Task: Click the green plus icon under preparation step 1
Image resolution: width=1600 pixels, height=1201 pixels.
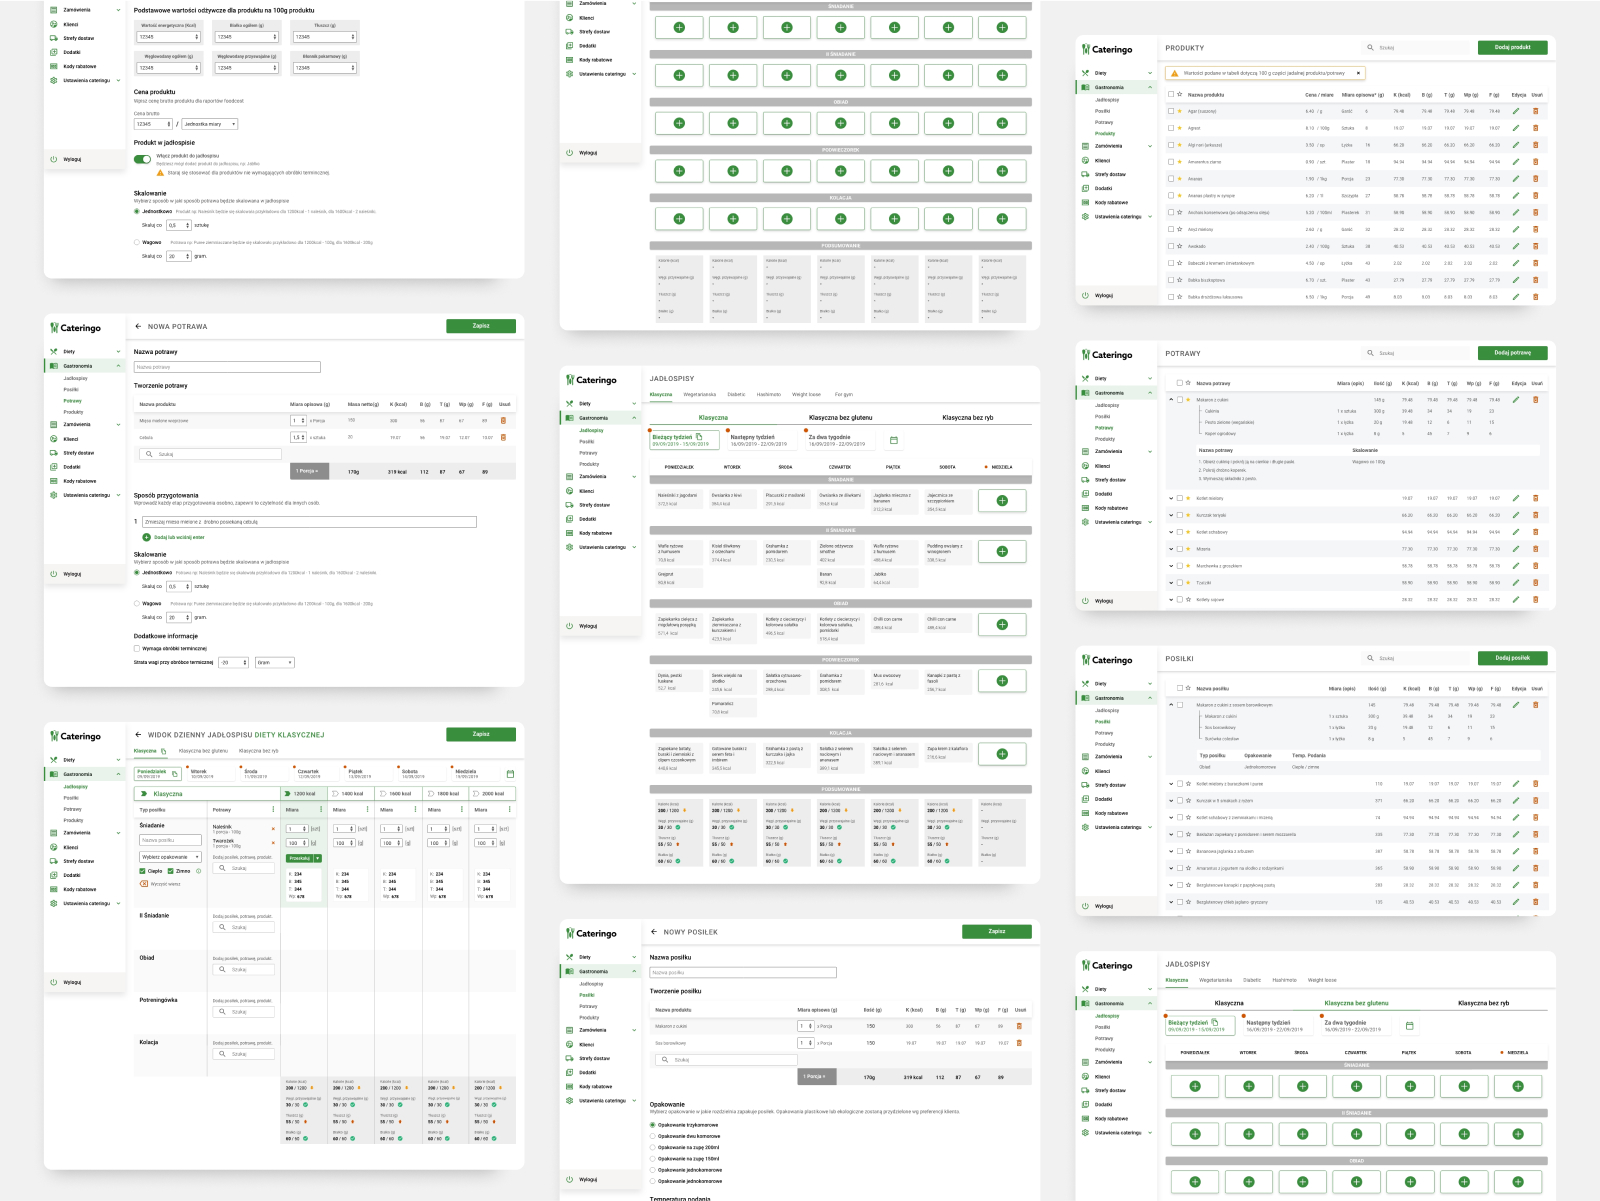Action: [147, 537]
